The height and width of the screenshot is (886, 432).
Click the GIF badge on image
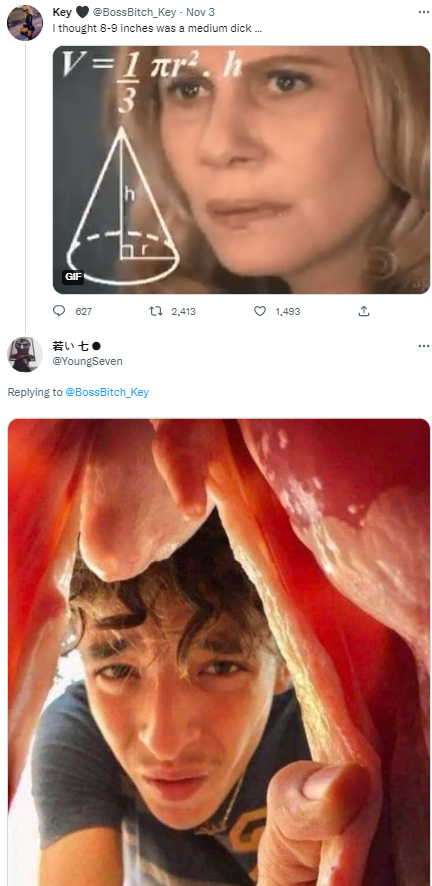[x=73, y=277]
